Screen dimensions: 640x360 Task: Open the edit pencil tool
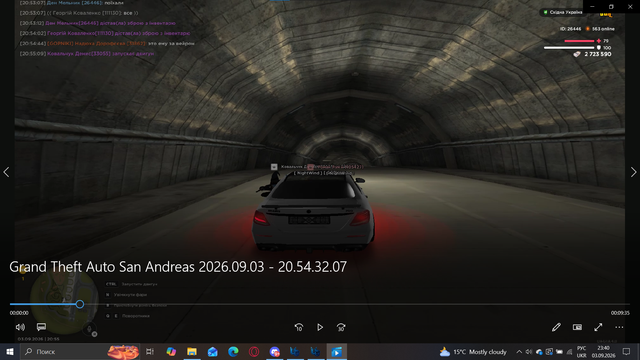click(x=556, y=327)
